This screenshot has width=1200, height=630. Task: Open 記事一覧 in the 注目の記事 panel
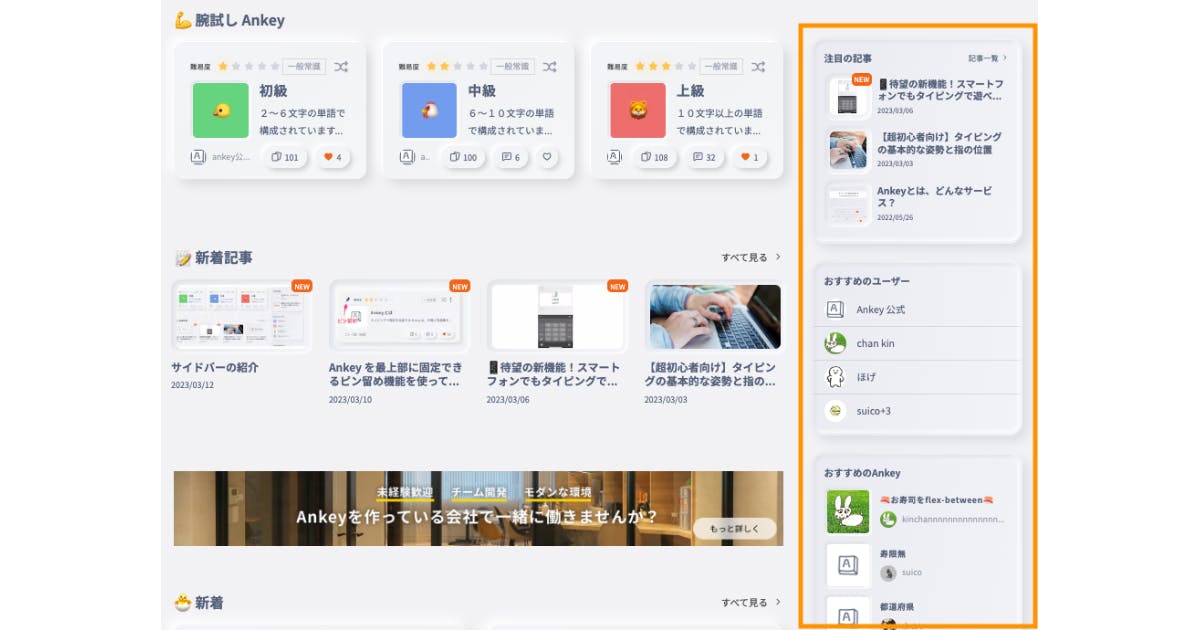[987, 59]
